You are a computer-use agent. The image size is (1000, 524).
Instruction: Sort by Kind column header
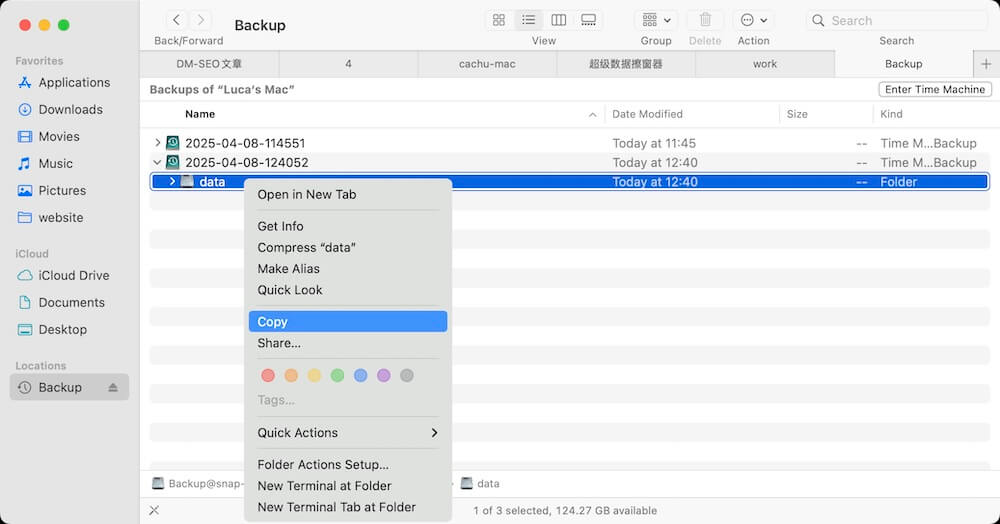click(x=891, y=114)
